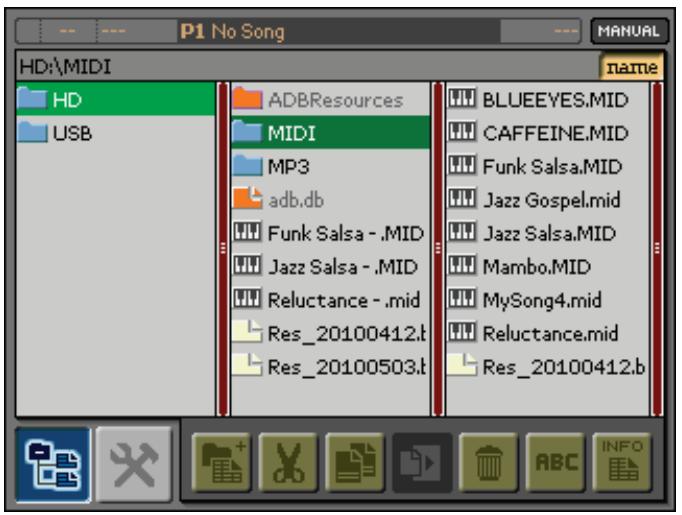Click the blue folder icon beside MP3

pyautogui.click(x=247, y=165)
